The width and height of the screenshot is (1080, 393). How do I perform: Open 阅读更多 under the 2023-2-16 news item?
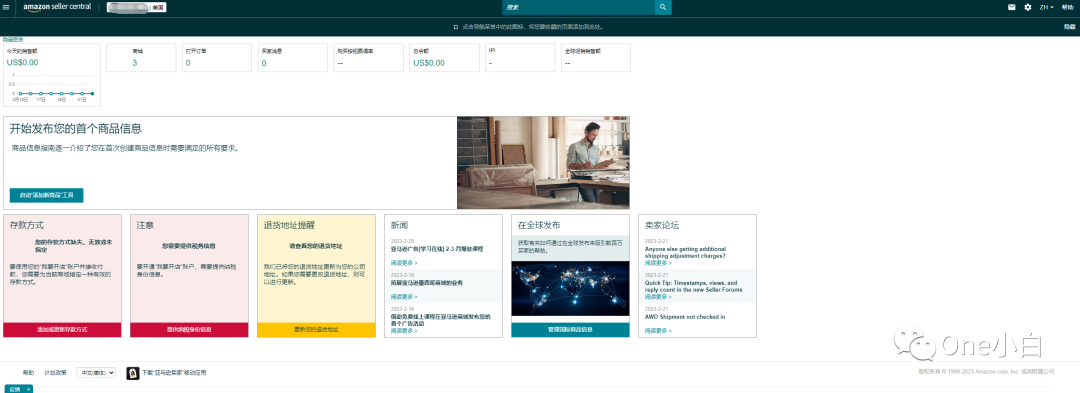pos(404,330)
